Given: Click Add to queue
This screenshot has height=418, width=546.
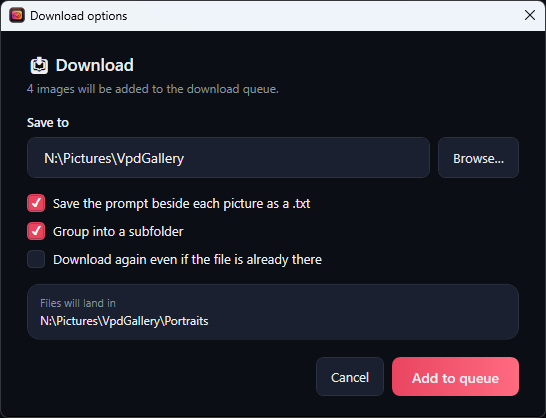Looking at the screenshot, I should click(455, 377).
